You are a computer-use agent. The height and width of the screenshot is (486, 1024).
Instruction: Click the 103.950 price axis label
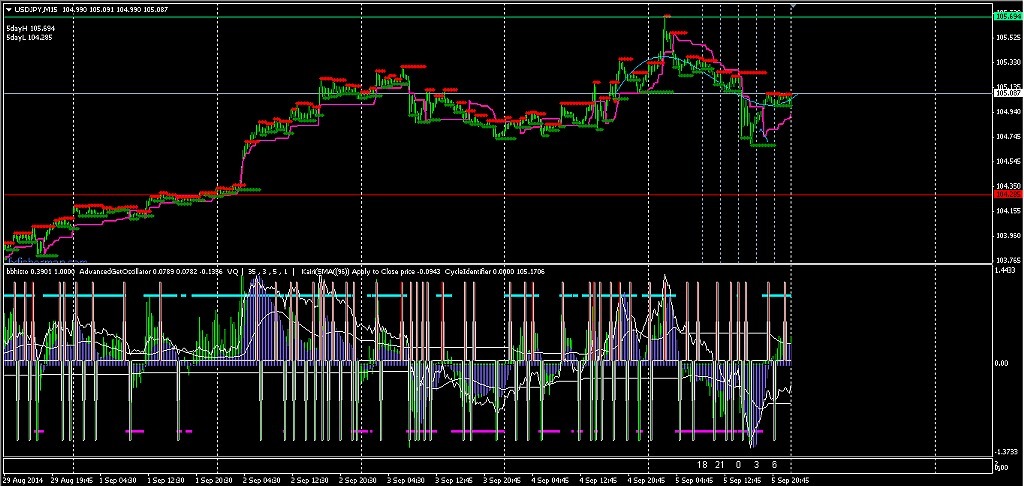(1008, 235)
